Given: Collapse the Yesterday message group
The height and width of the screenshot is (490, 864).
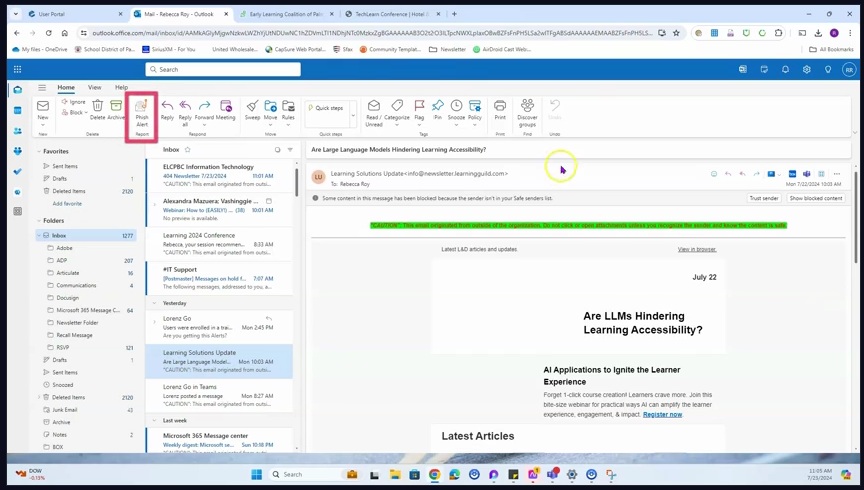Looking at the screenshot, I should point(154,303).
